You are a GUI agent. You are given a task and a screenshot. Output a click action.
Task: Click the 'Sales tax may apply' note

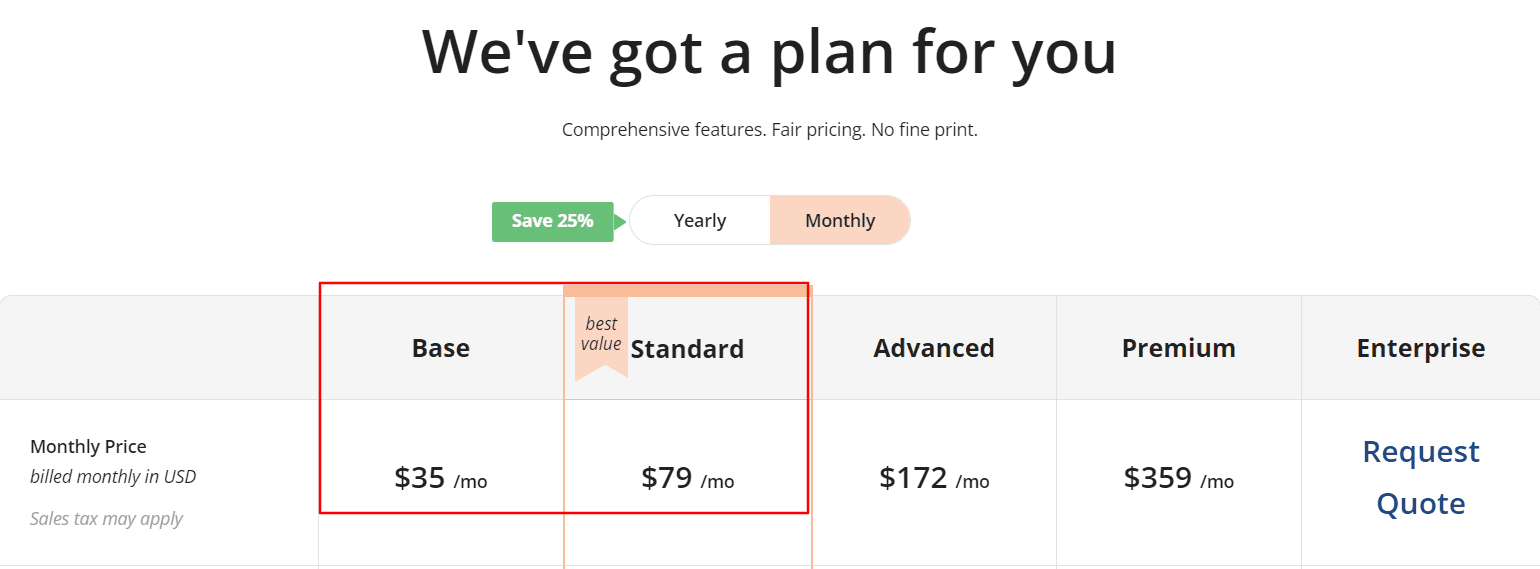(x=106, y=519)
